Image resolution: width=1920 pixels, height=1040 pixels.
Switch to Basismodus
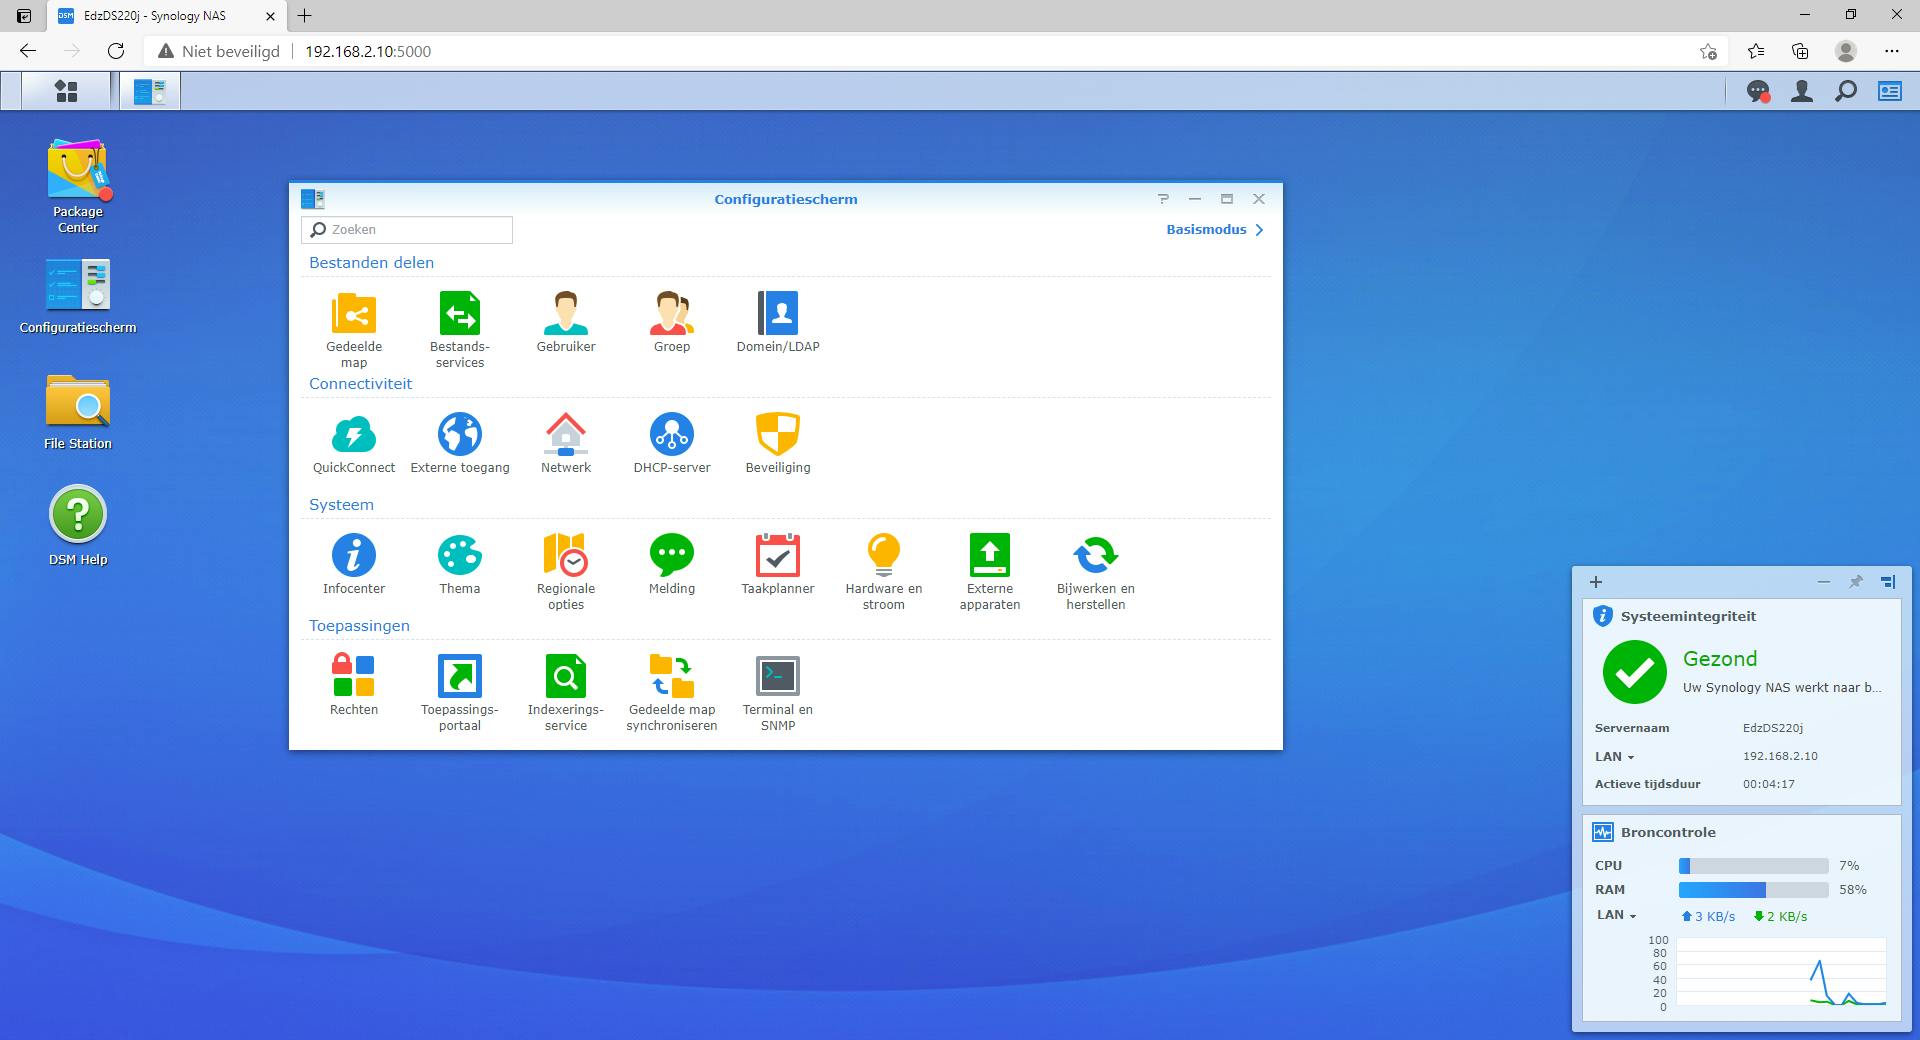[x=1215, y=230]
